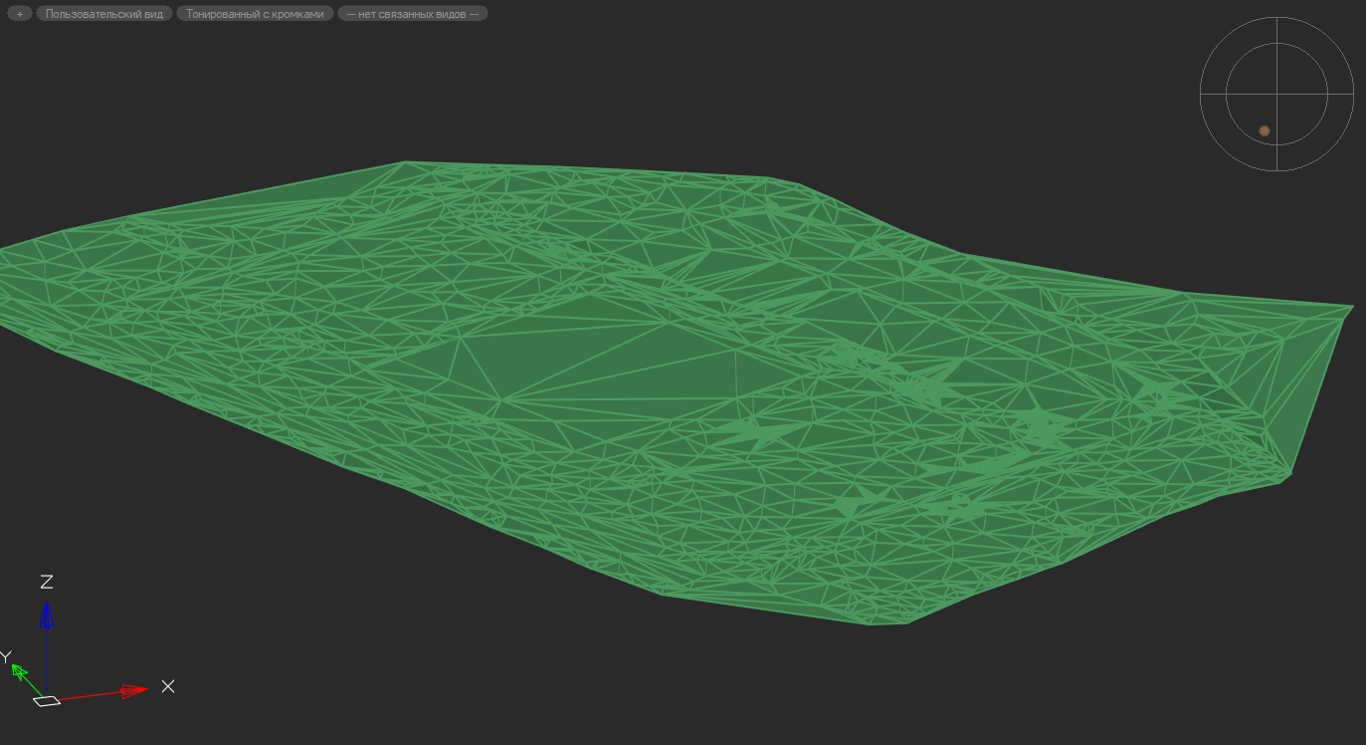This screenshot has width=1366, height=745.
Task: Click the topmost peak vertex of the surface
Action: click(x=404, y=162)
